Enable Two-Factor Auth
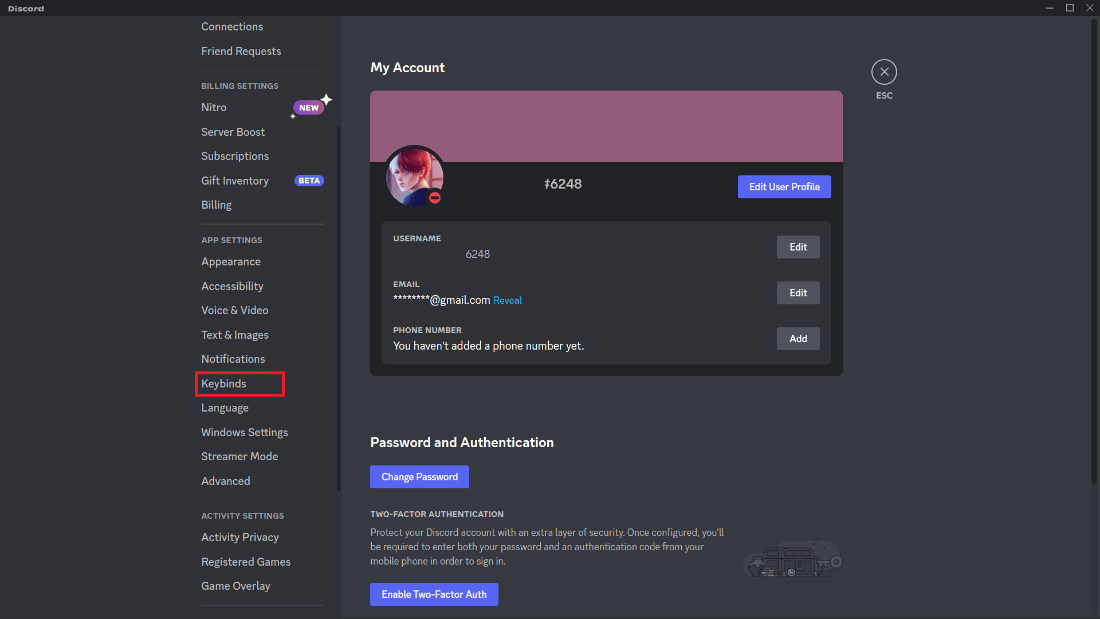 [x=434, y=594]
